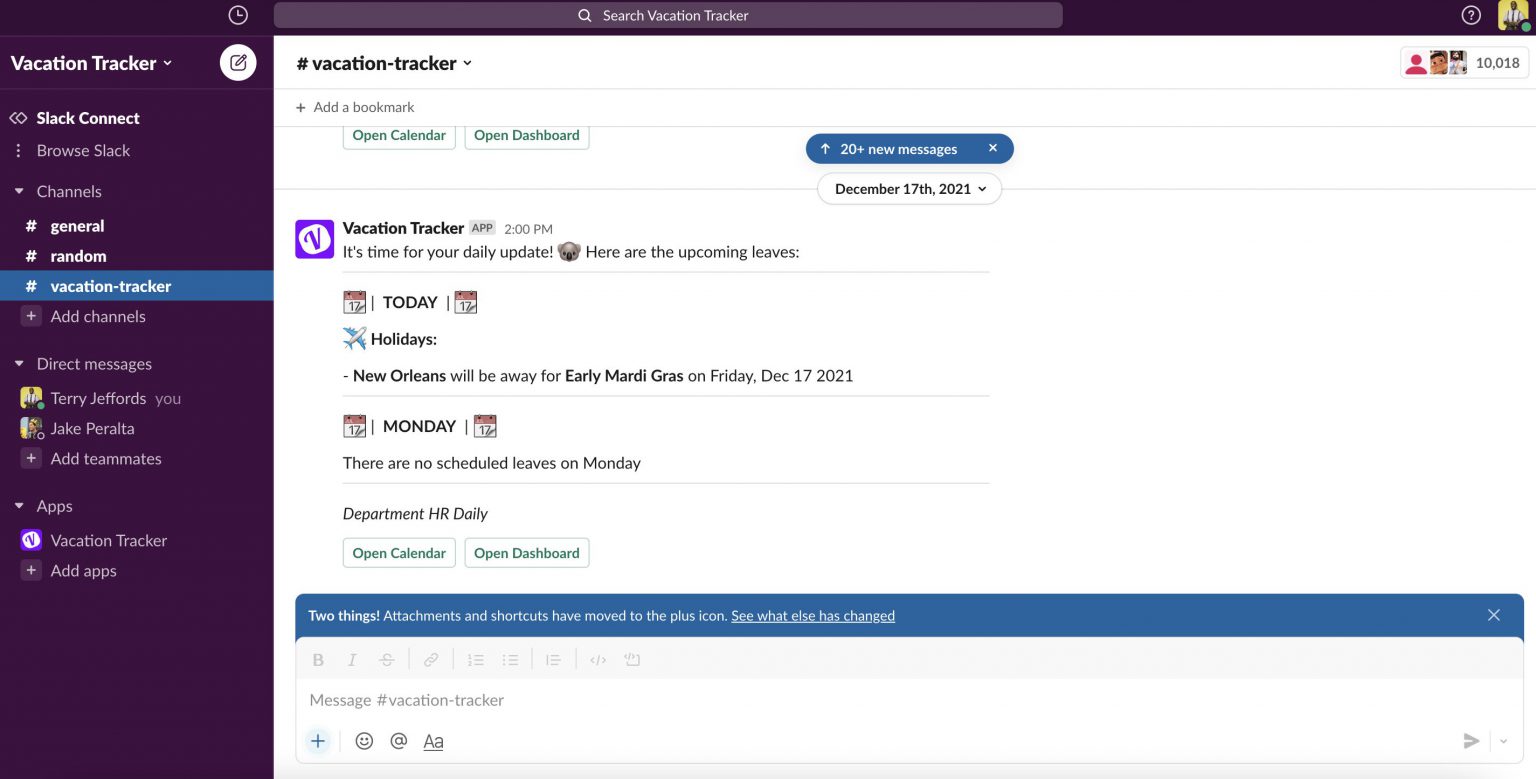
Task: Insert inline code formatting in the composer
Action: tap(598, 660)
